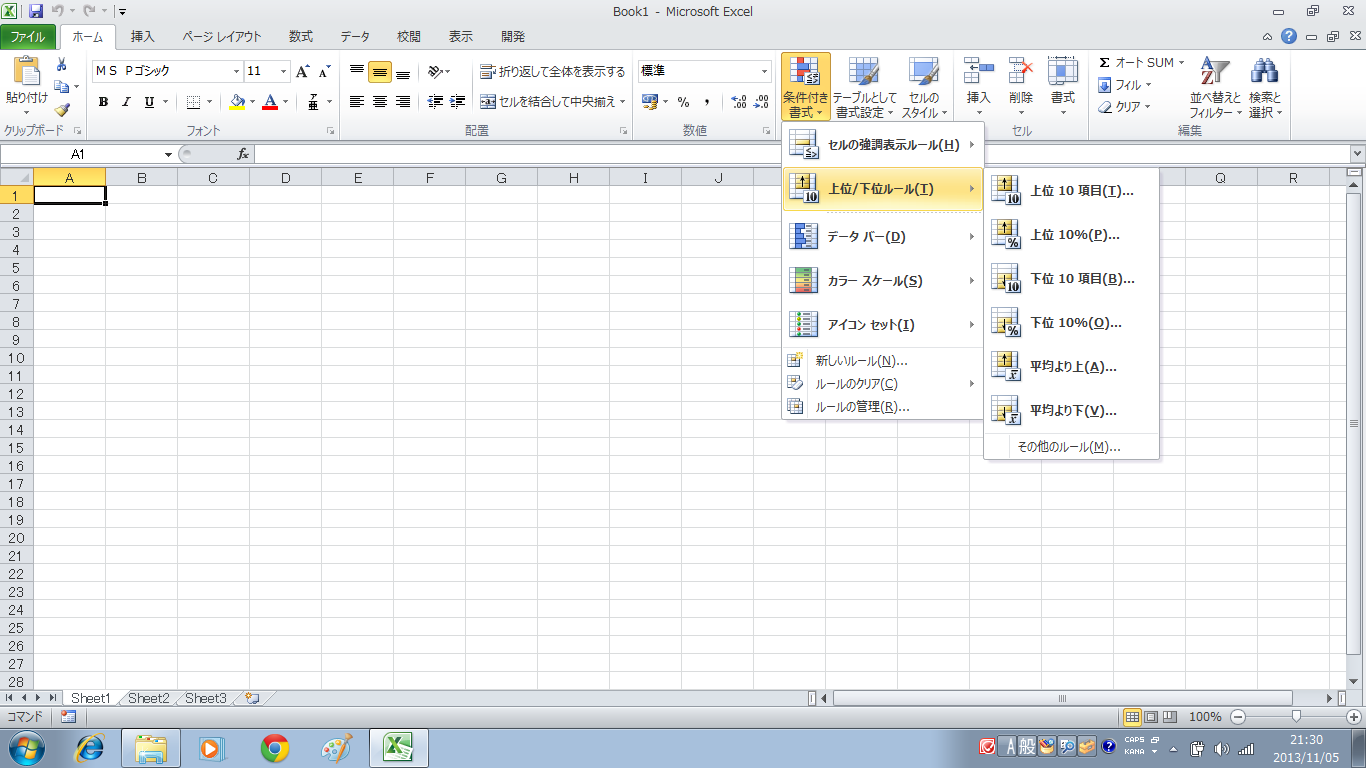Select the Data Bars menu icon
This screenshot has width=1366, height=768.
[803, 237]
